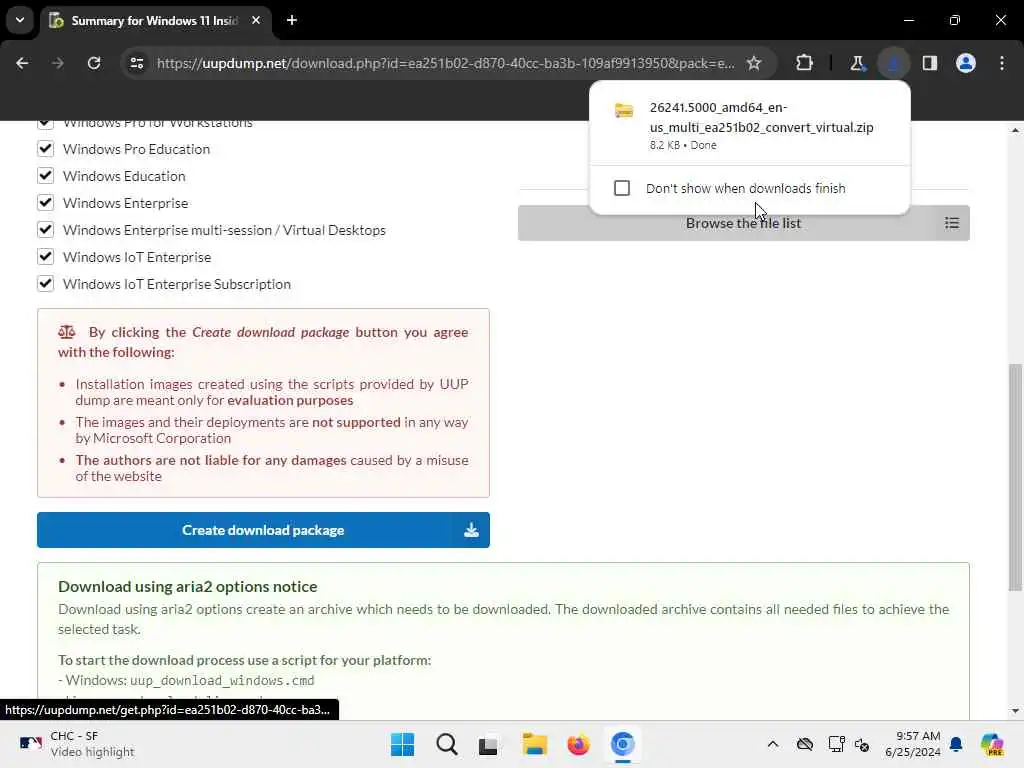Screen dimensions: 1024x768
Task: Open the Windows Start menu
Action: point(402,744)
